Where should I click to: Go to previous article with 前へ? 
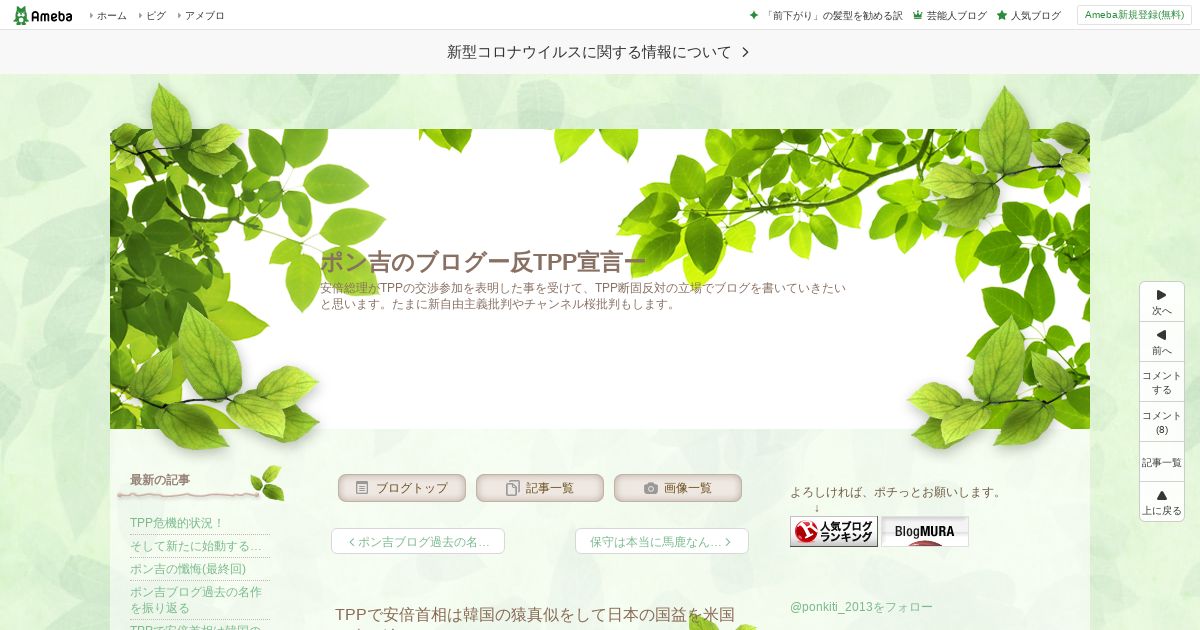click(x=1162, y=342)
